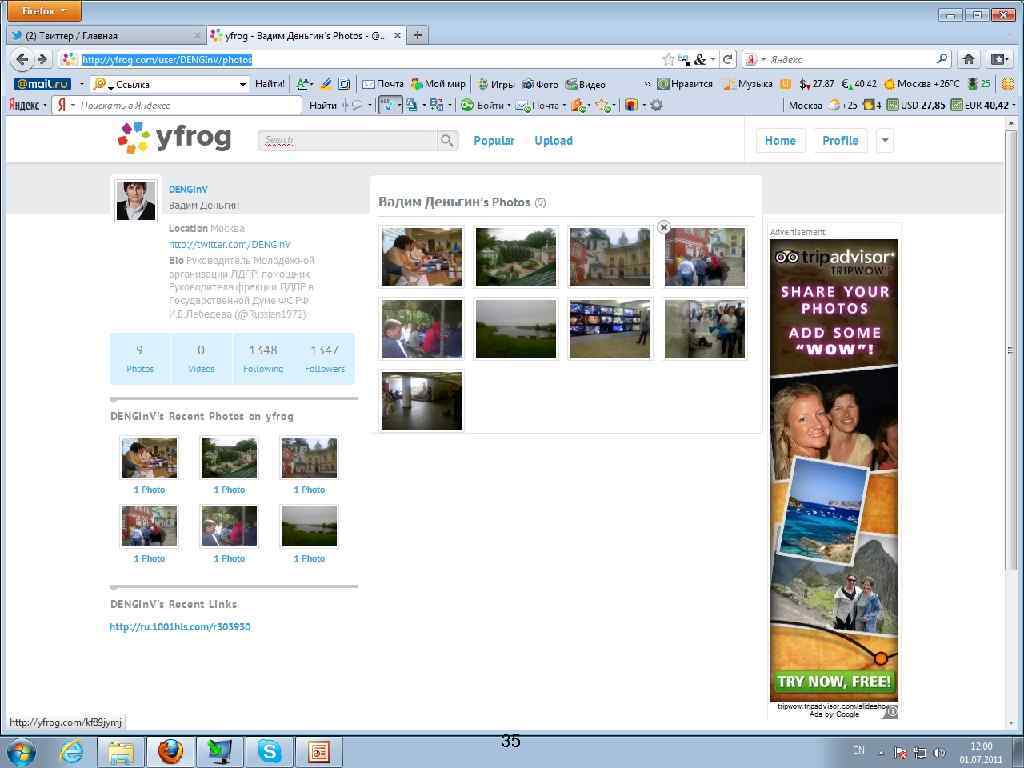
Task: Click Нравится in the Mail.ru toolbar
Action: (685, 84)
